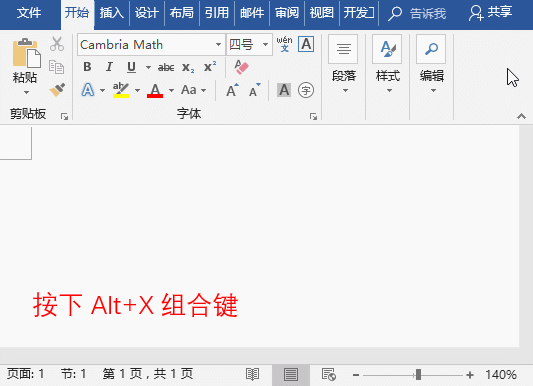Click the Clear All Formatting eraser icon
The height and width of the screenshot is (386, 533).
[x=241, y=67]
